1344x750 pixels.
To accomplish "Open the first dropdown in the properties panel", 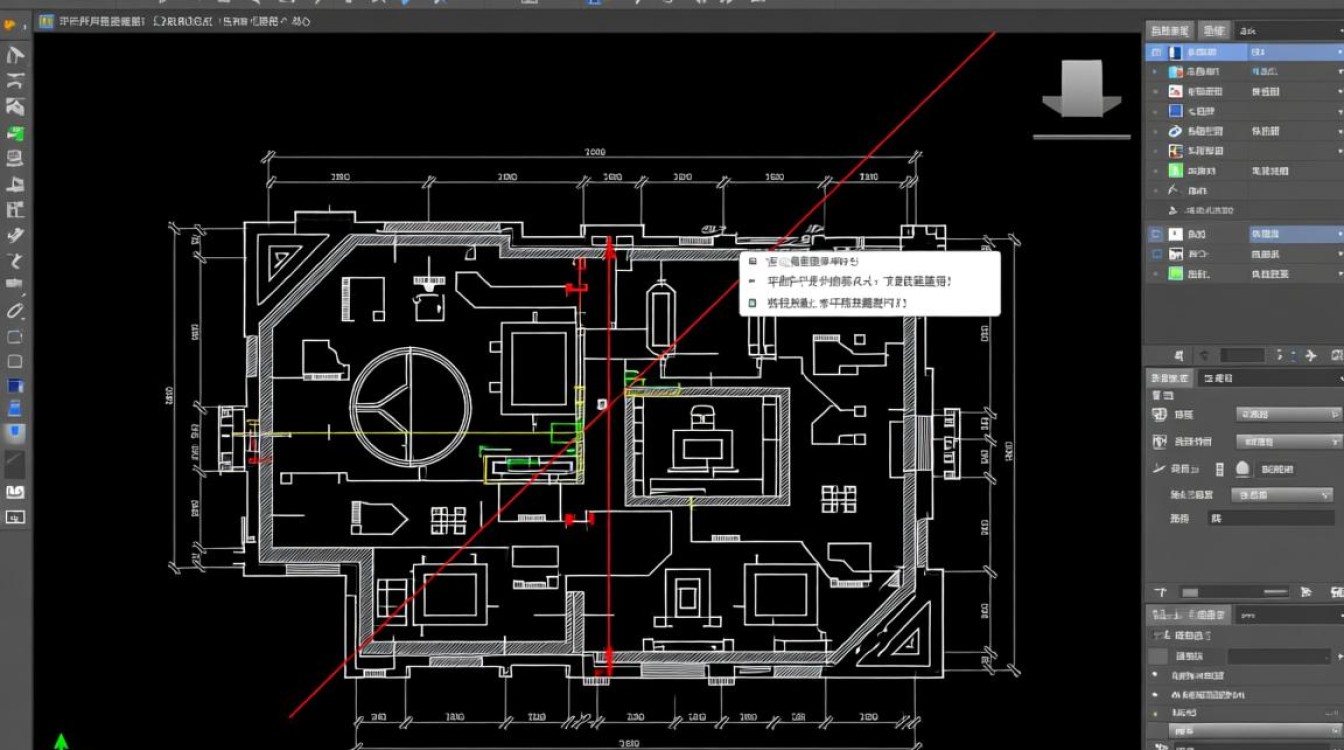I will click(x=1288, y=414).
